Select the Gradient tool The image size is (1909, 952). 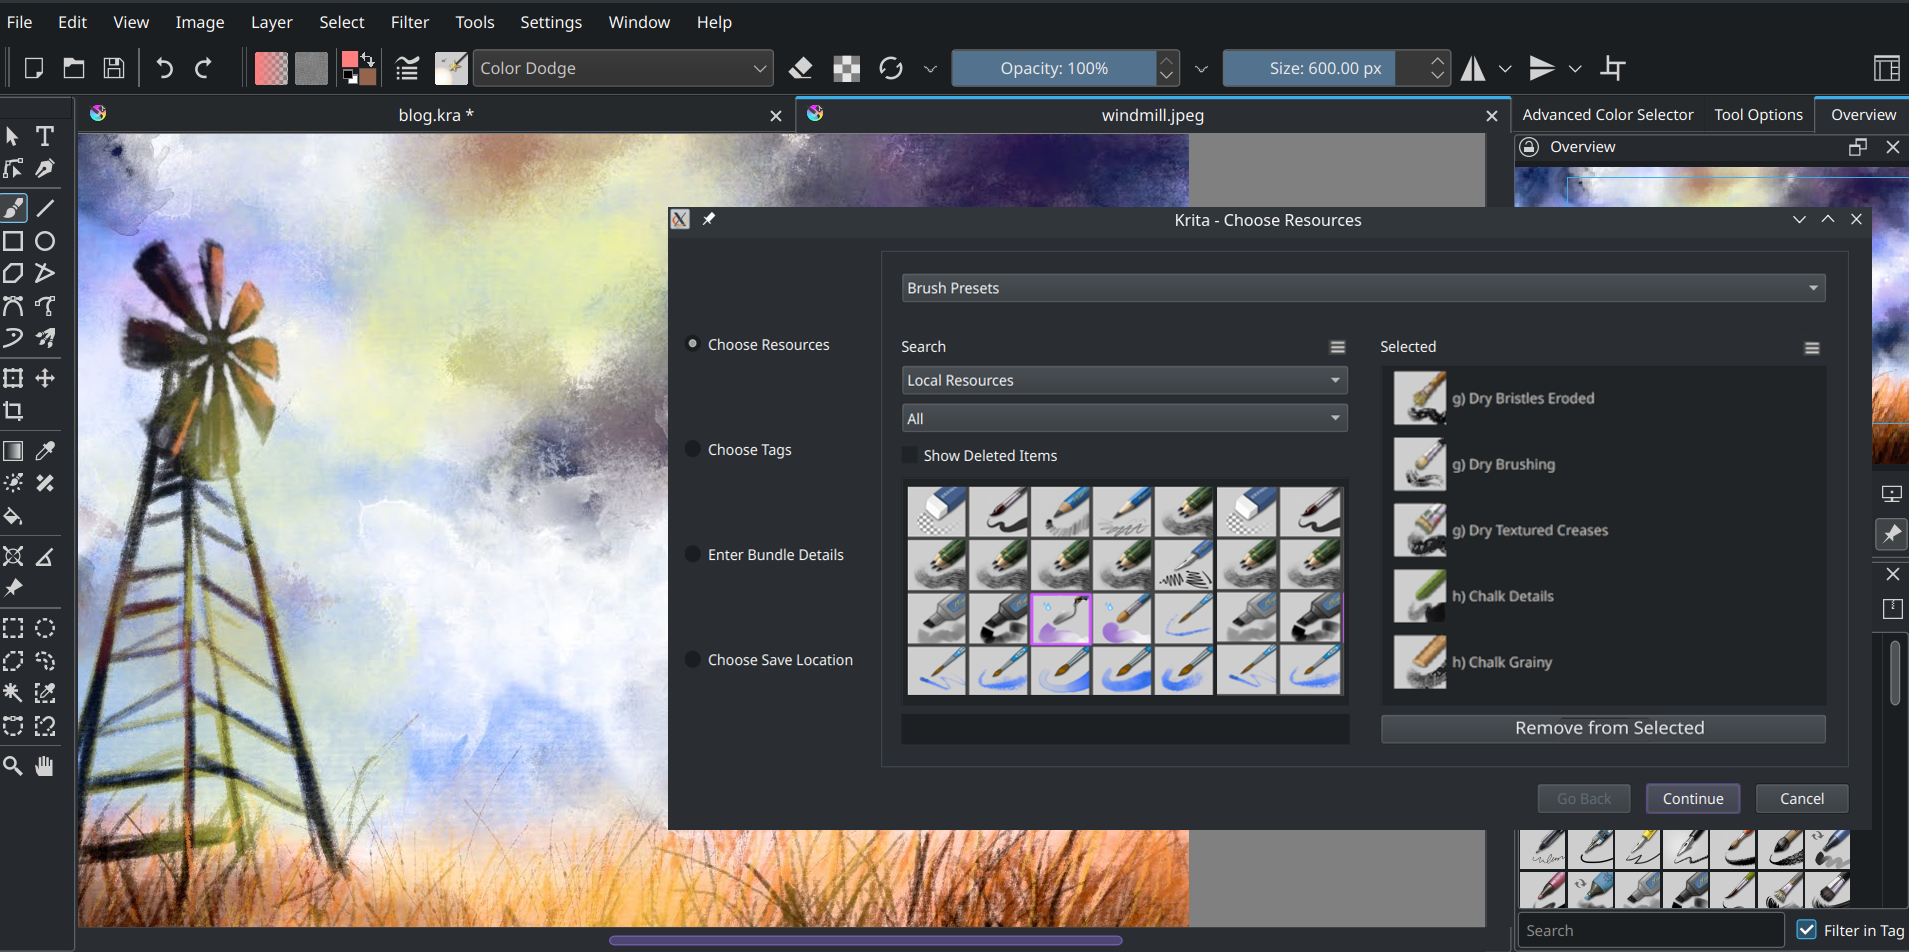point(13,451)
